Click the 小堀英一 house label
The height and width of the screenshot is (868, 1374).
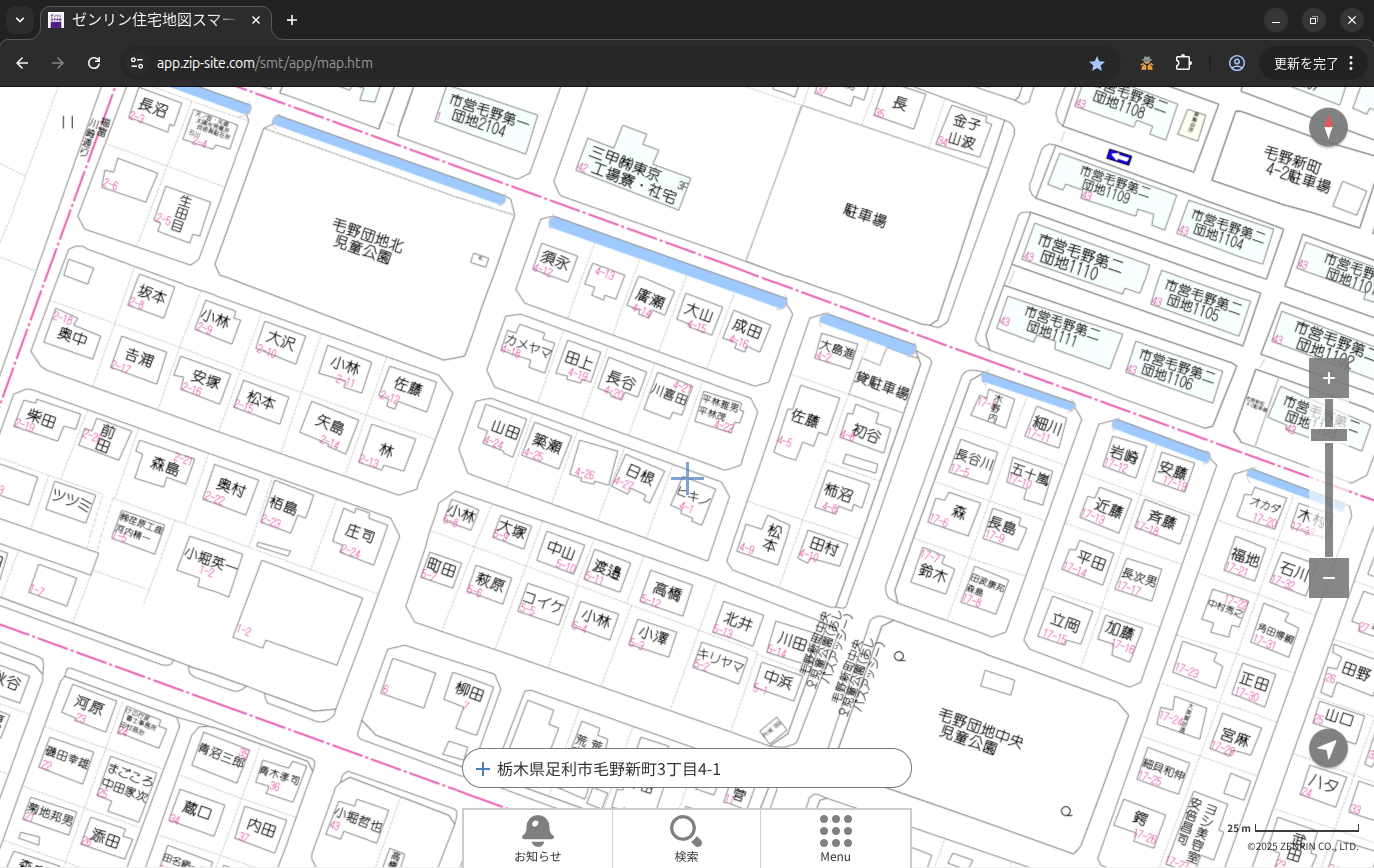point(211,559)
